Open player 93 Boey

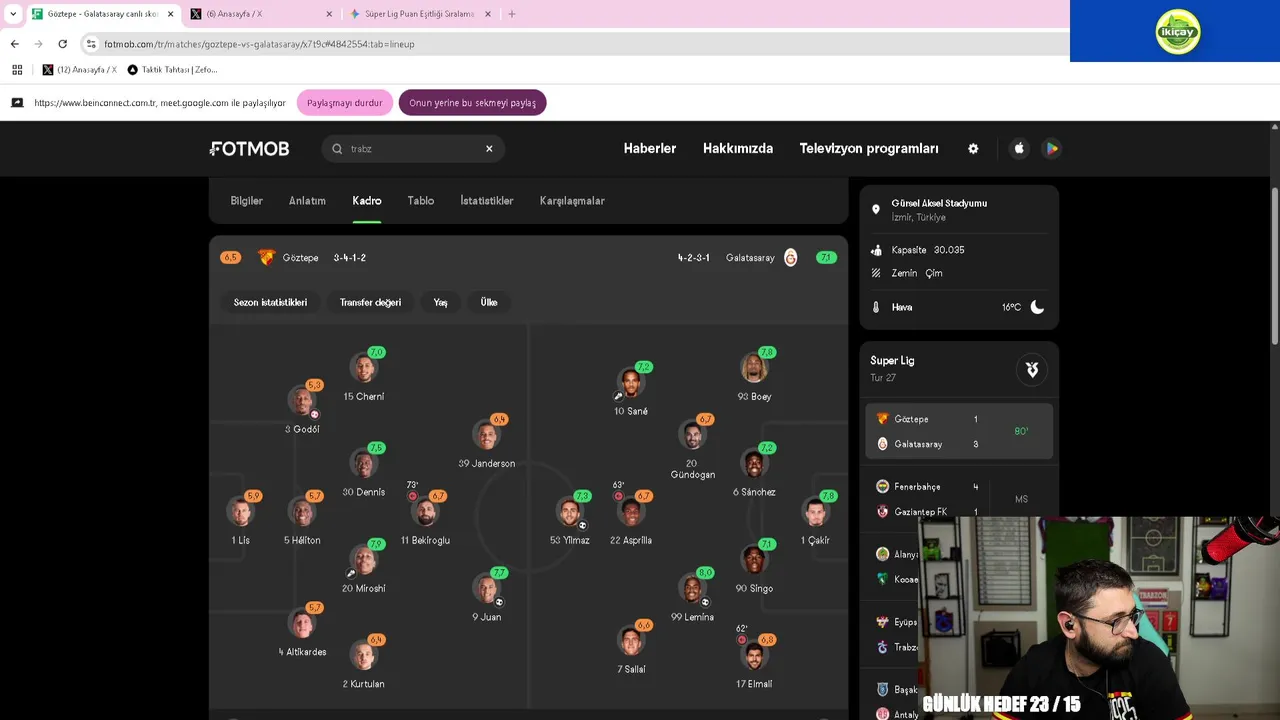pos(754,375)
